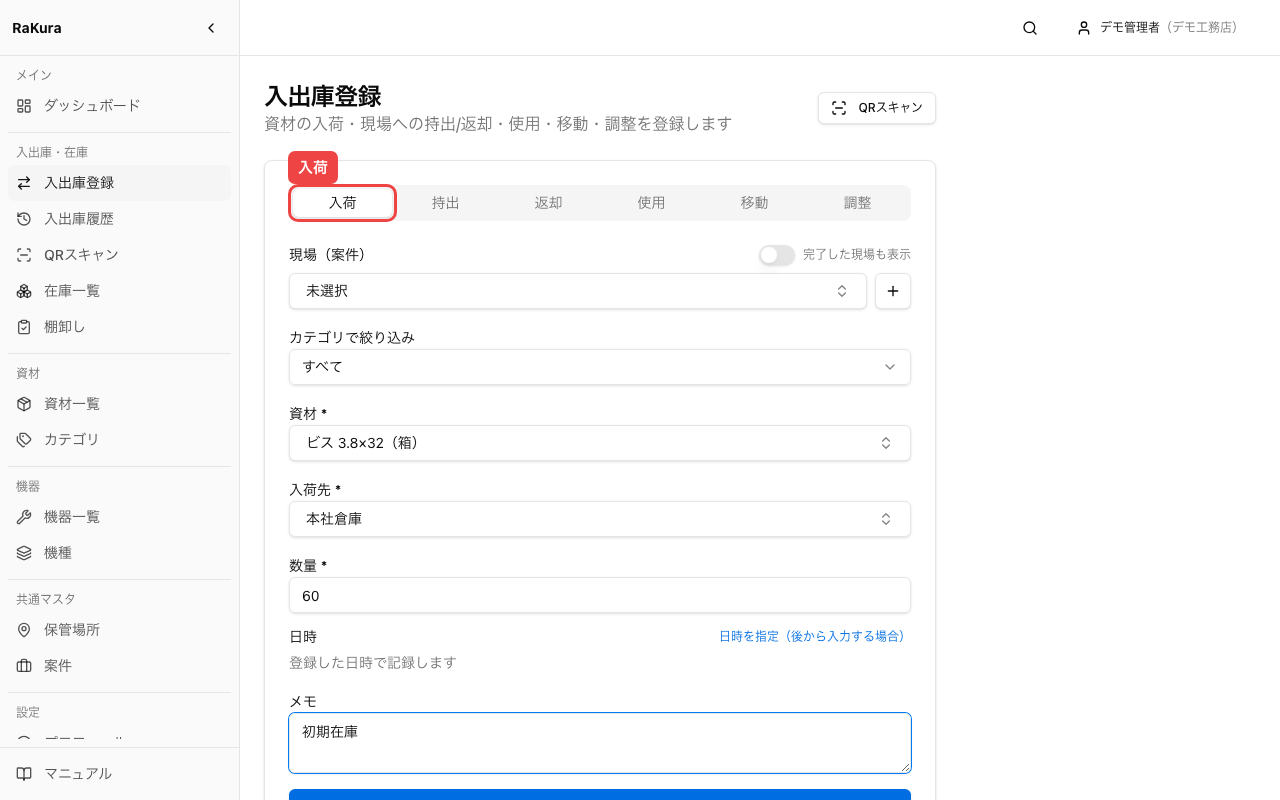1280x800 pixels.
Task: Switch to the 返却 tab
Action: click(549, 203)
